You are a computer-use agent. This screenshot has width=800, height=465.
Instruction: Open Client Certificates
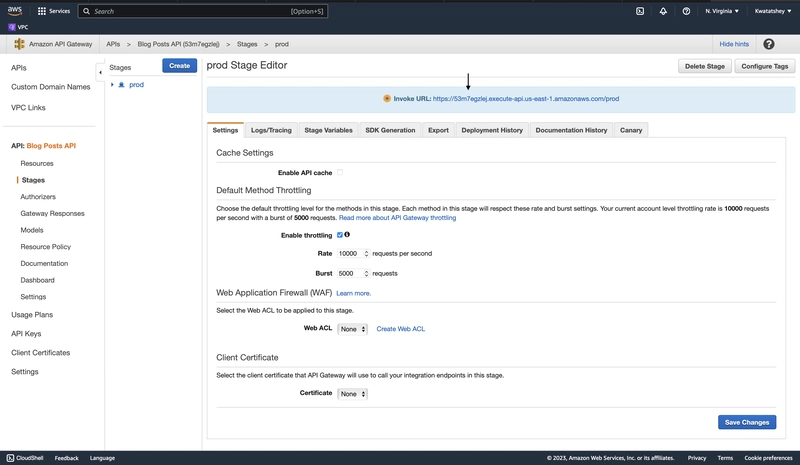[40, 353]
